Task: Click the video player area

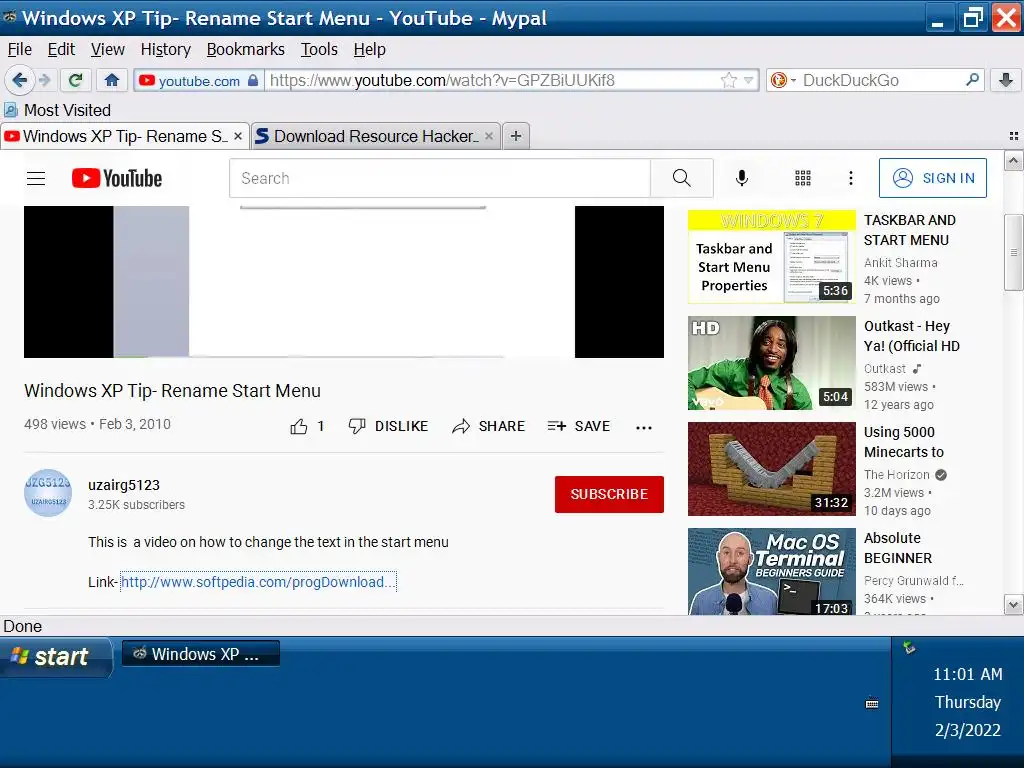Action: tap(344, 282)
